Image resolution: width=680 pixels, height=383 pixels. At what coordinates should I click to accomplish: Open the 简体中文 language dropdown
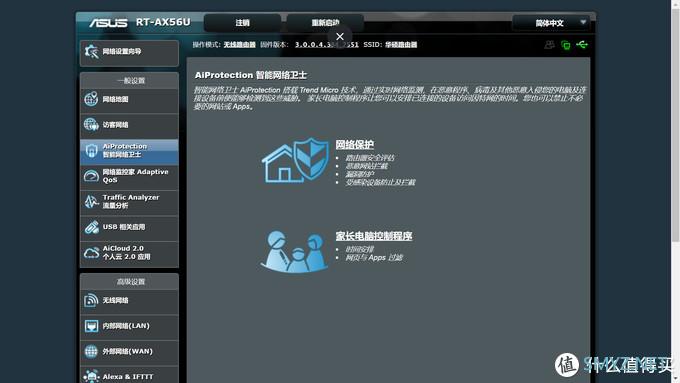(551, 23)
